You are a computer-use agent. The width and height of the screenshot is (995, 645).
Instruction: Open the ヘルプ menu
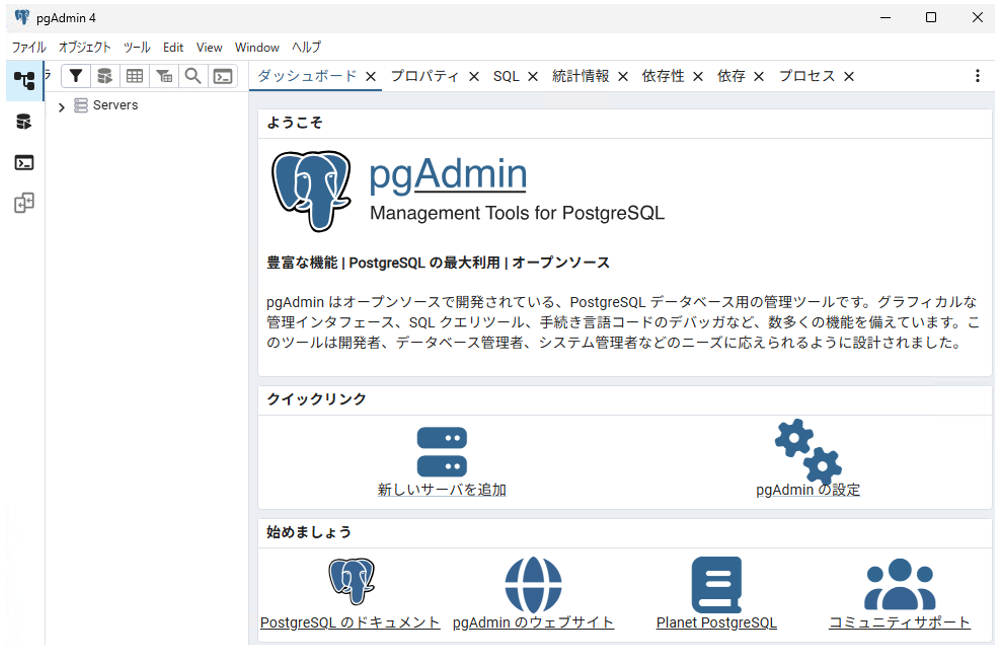pyautogui.click(x=306, y=48)
